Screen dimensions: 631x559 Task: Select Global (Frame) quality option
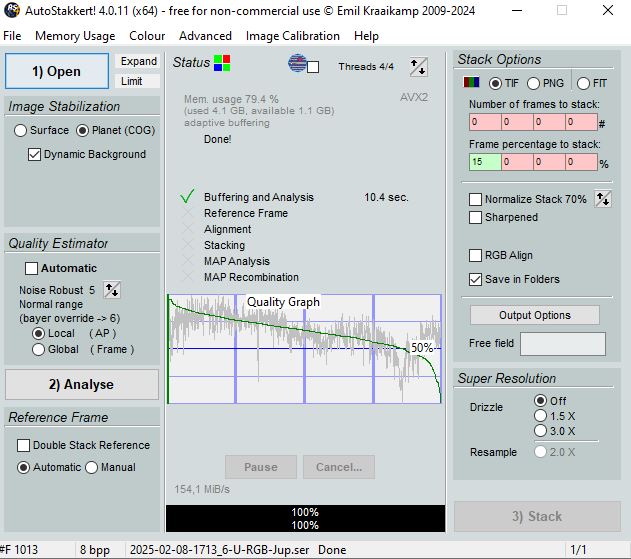pos(83,349)
